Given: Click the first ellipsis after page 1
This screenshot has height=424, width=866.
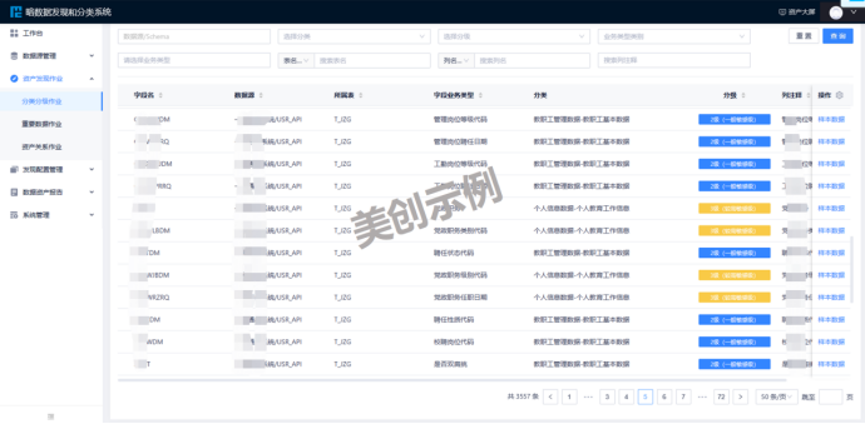Looking at the screenshot, I should (x=588, y=396).
